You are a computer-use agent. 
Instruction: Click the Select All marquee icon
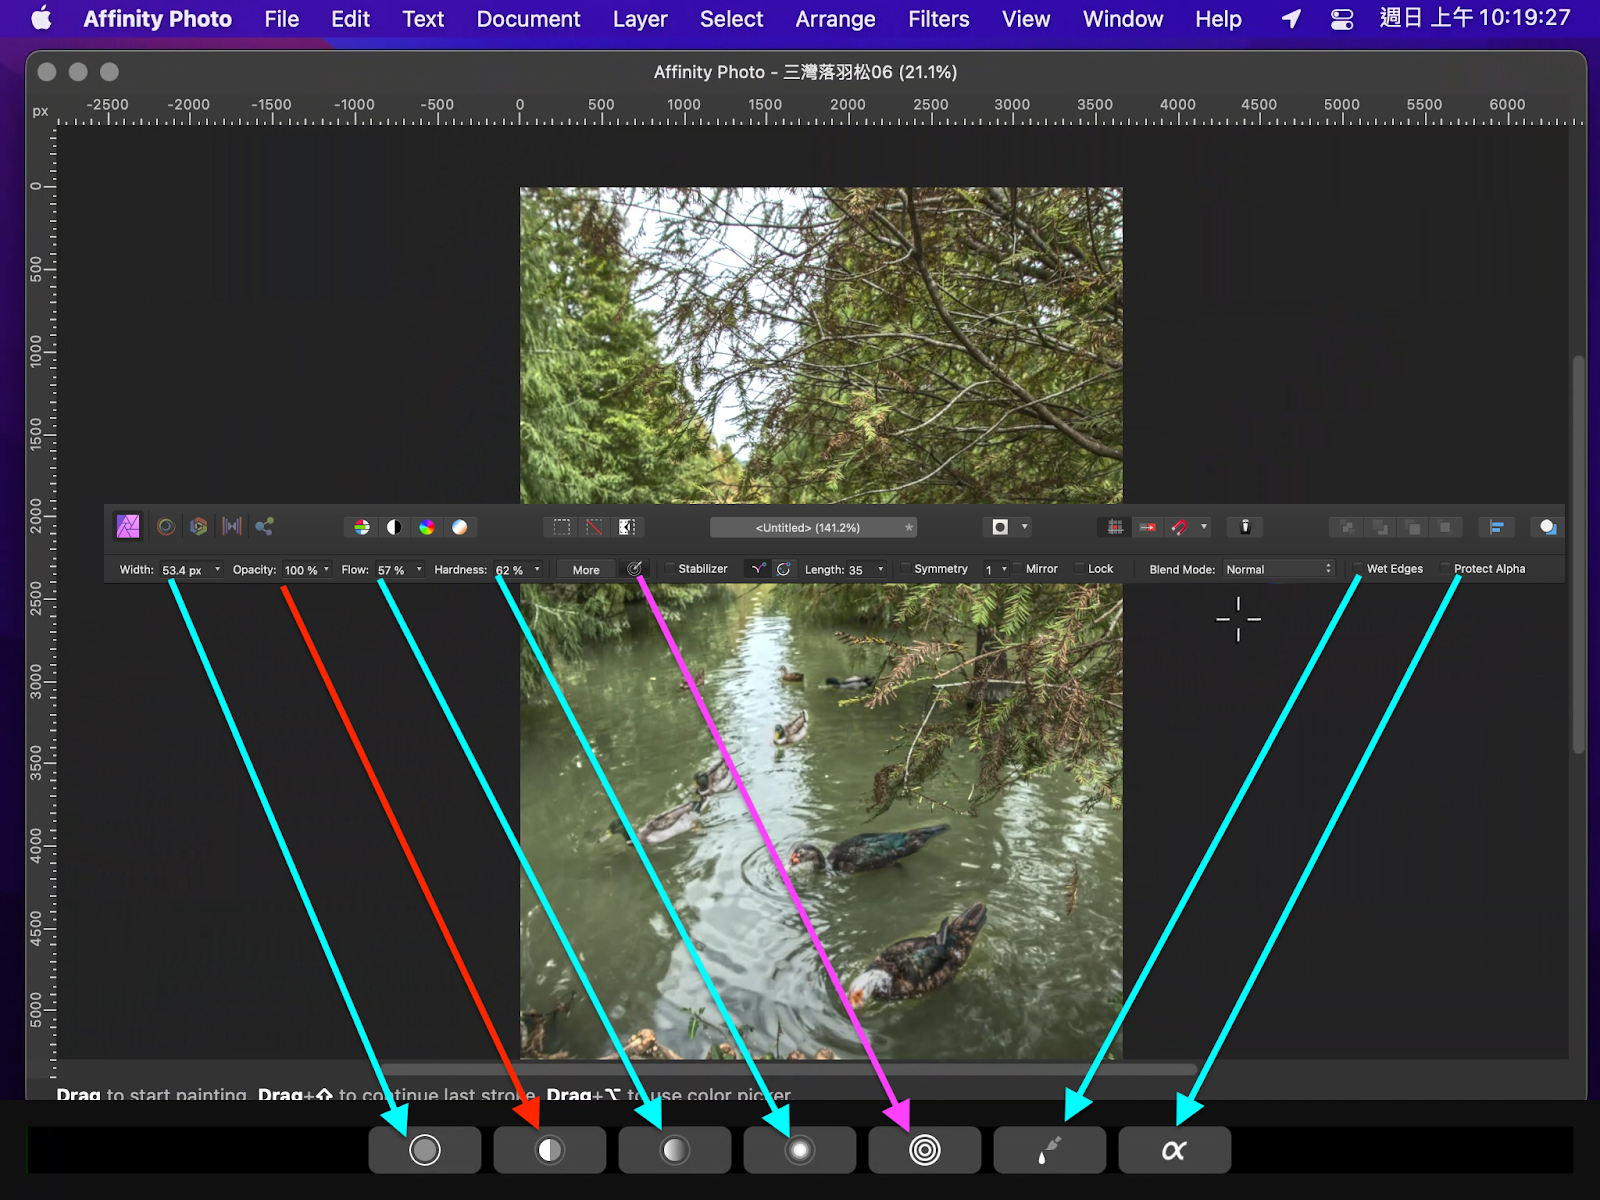pyautogui.click(x=562, y=527)
